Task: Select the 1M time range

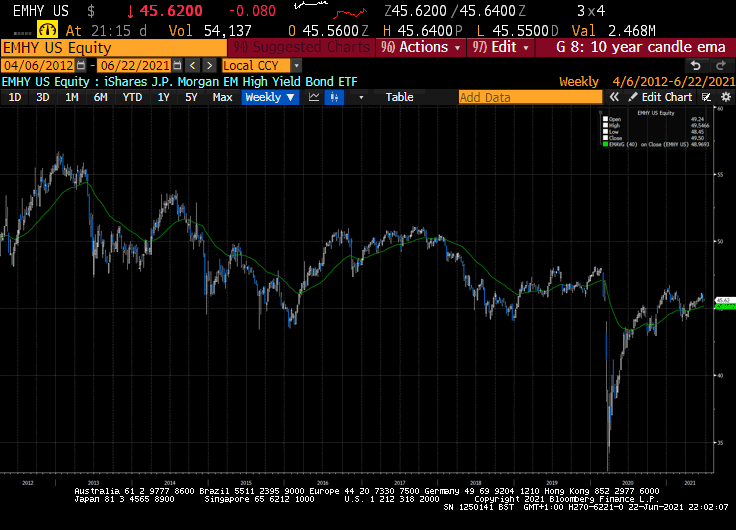Action: 72,97
